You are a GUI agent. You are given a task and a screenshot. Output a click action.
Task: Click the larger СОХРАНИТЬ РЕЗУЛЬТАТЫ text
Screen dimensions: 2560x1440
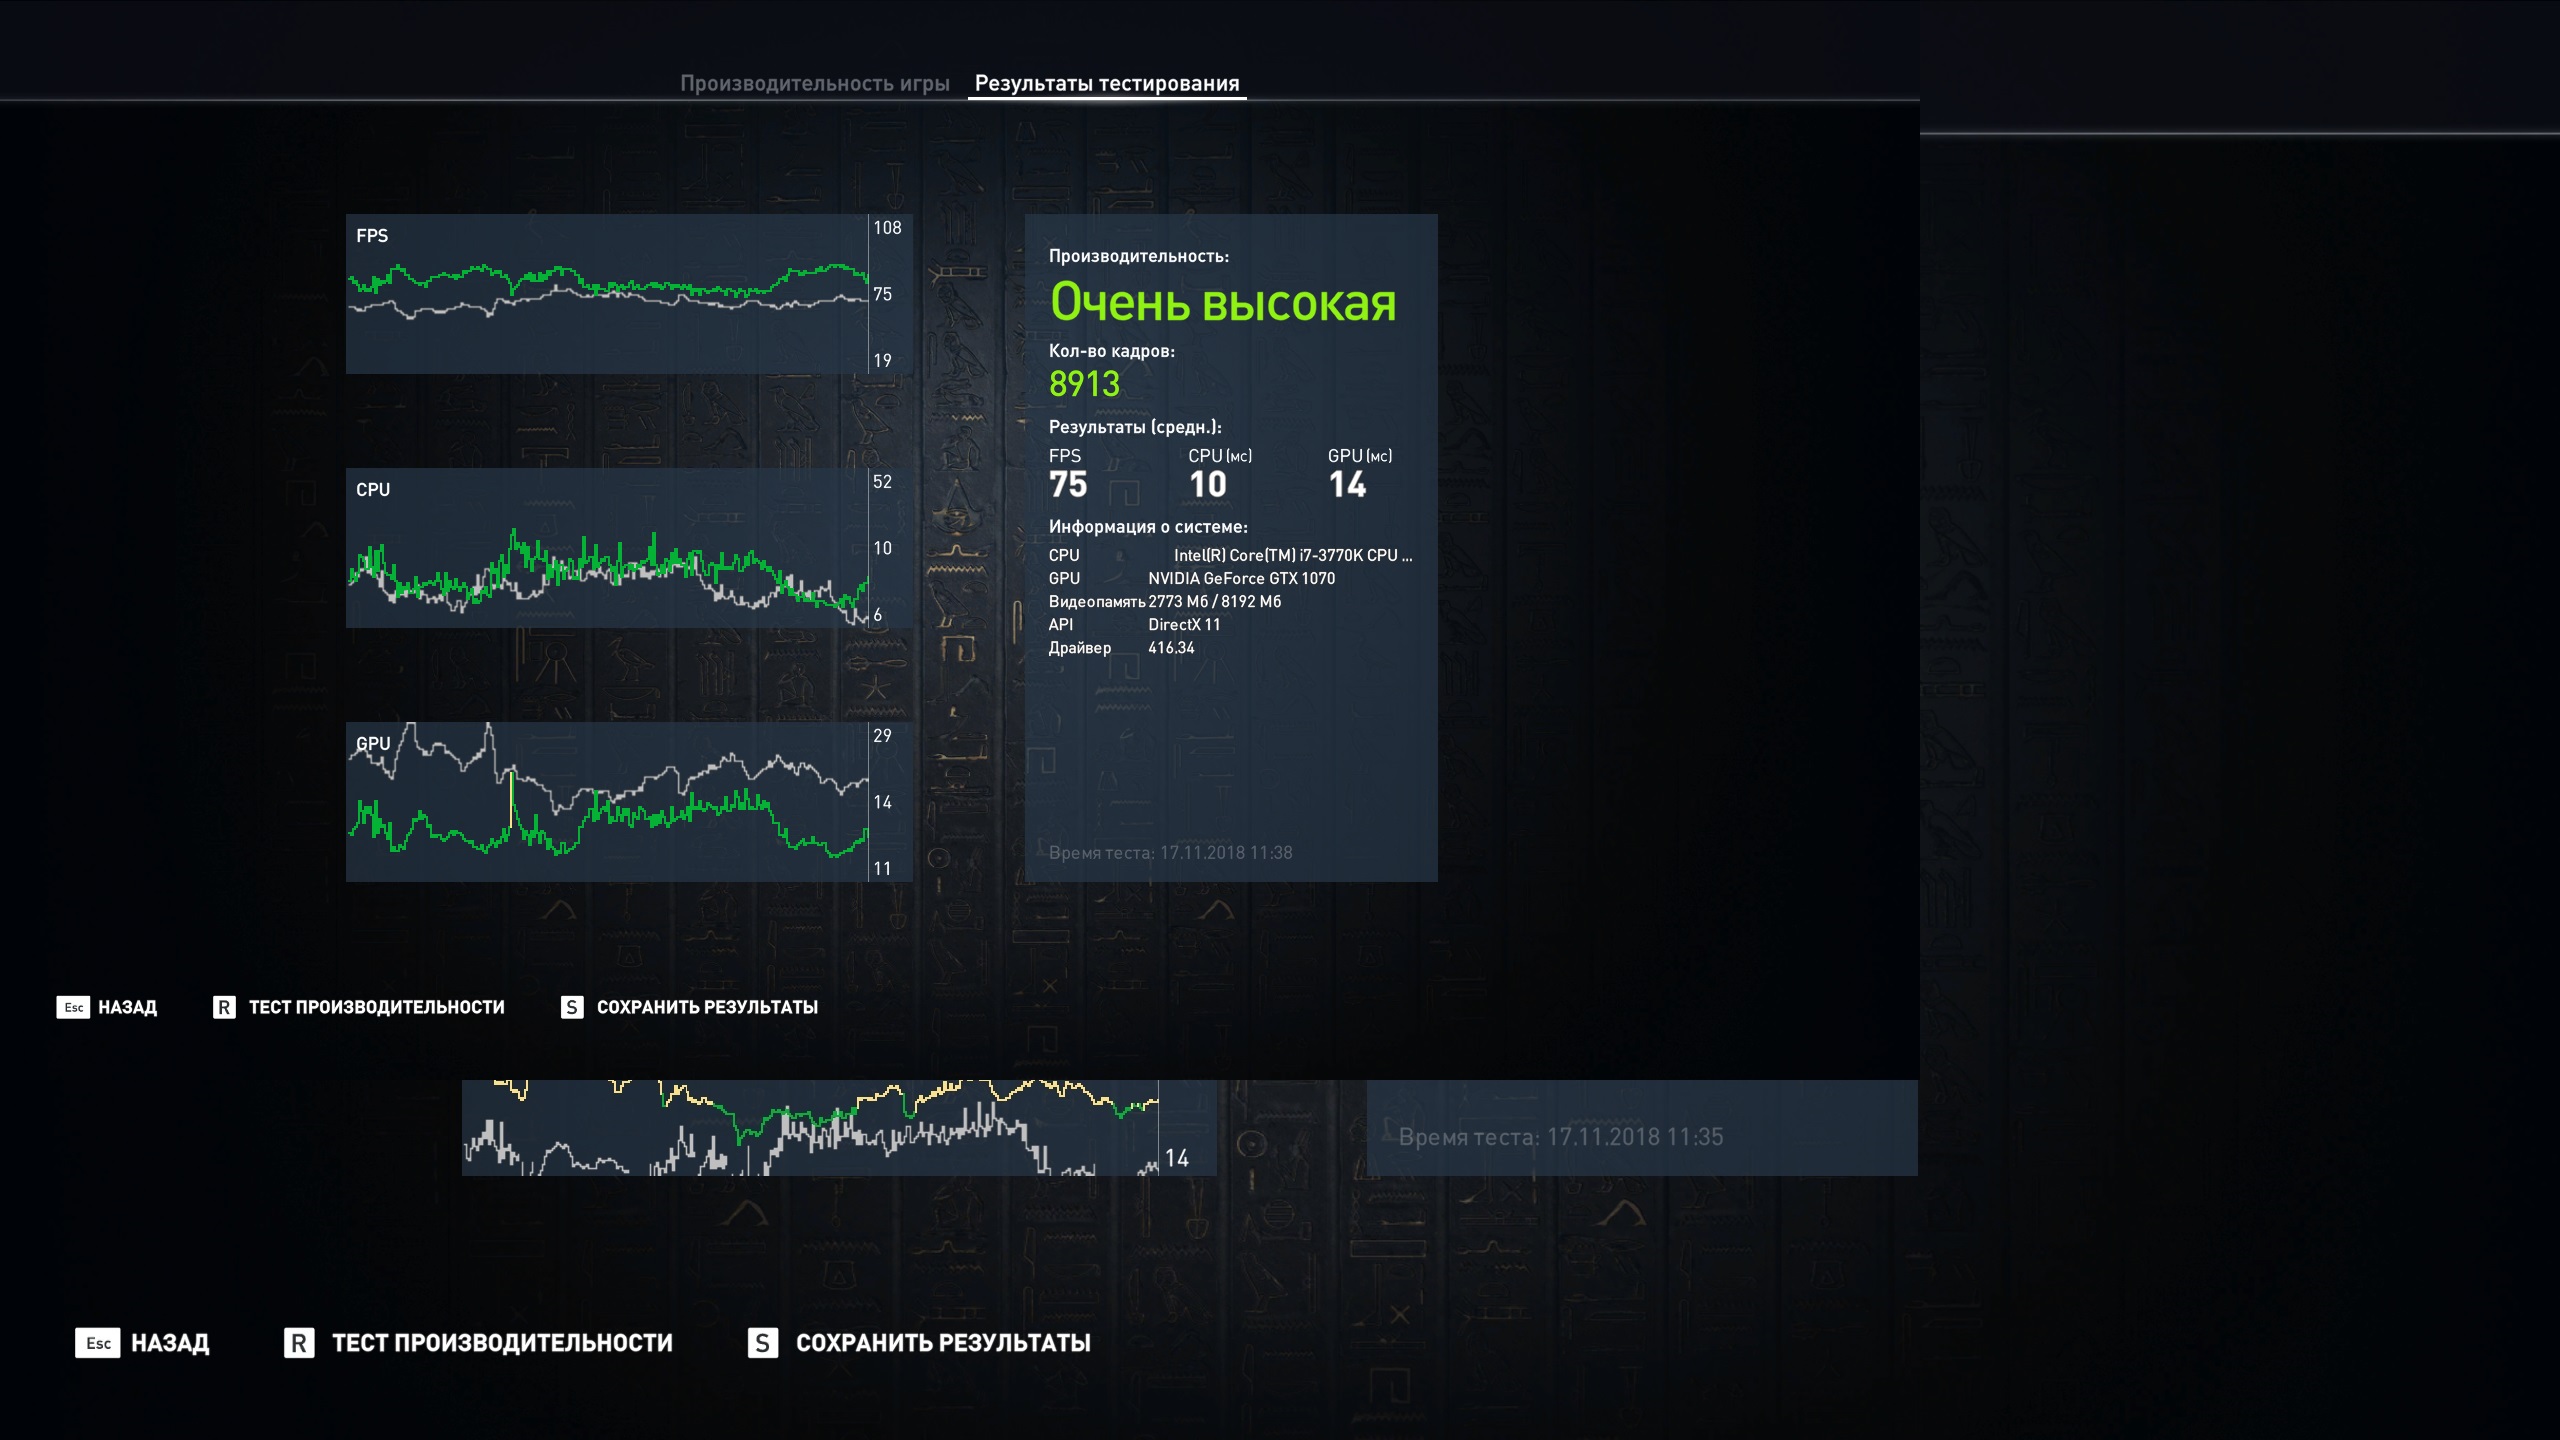[x=942, y=1343]
